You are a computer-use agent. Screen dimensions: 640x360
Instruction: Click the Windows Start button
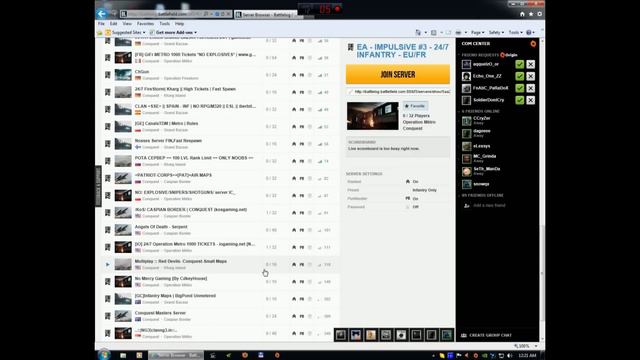tap(104, 355)
